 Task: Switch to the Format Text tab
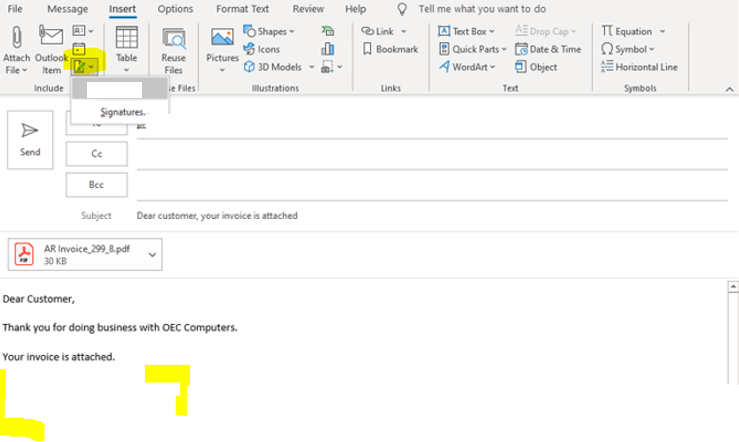click(x=242, y=9)
